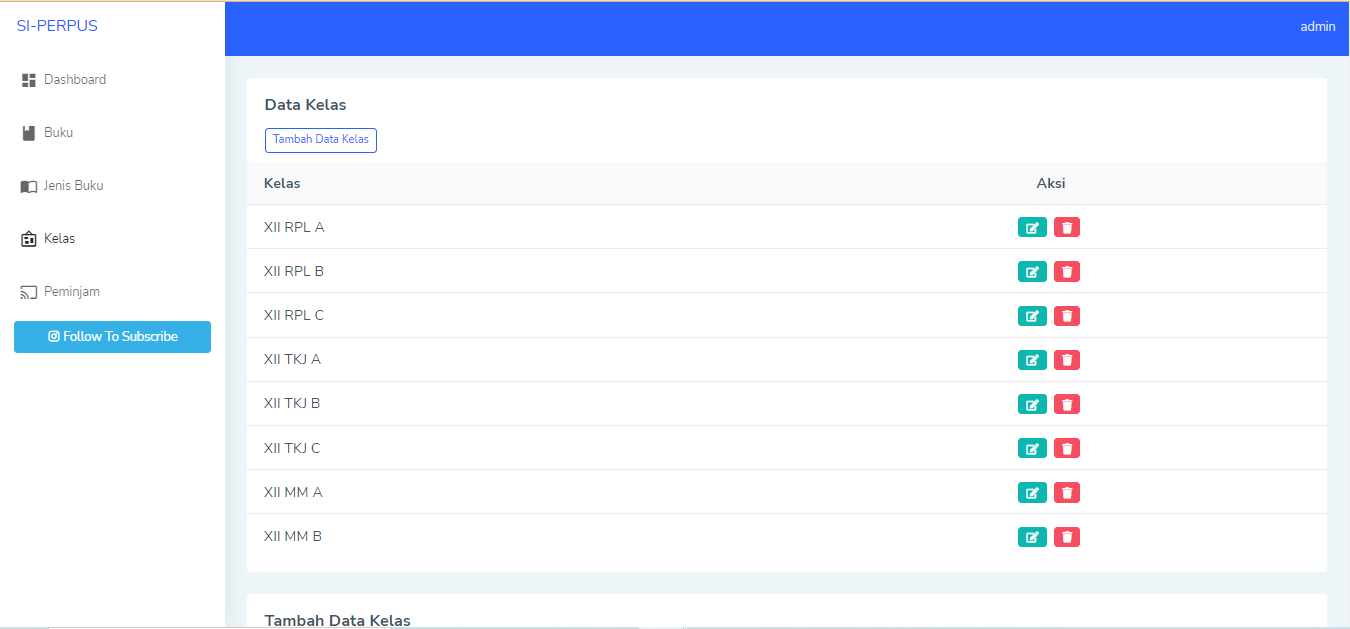Click the Data Kelas card heading

tap(306, 105)
